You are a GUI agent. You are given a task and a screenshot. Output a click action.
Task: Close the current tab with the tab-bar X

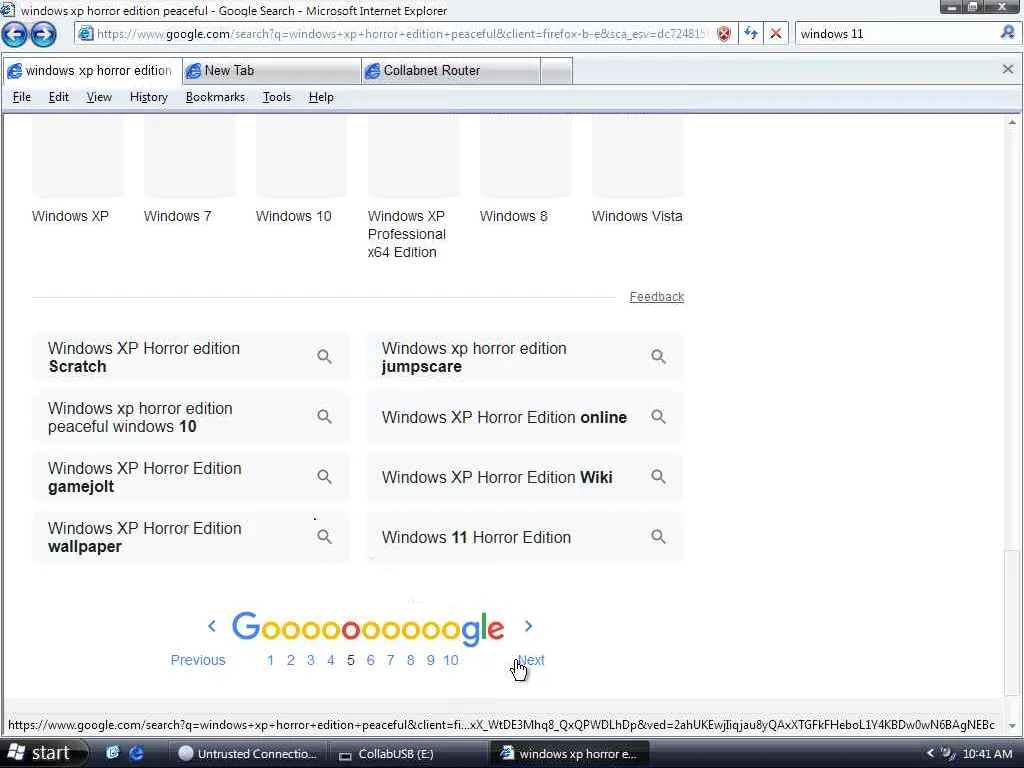pos(1008,69)
